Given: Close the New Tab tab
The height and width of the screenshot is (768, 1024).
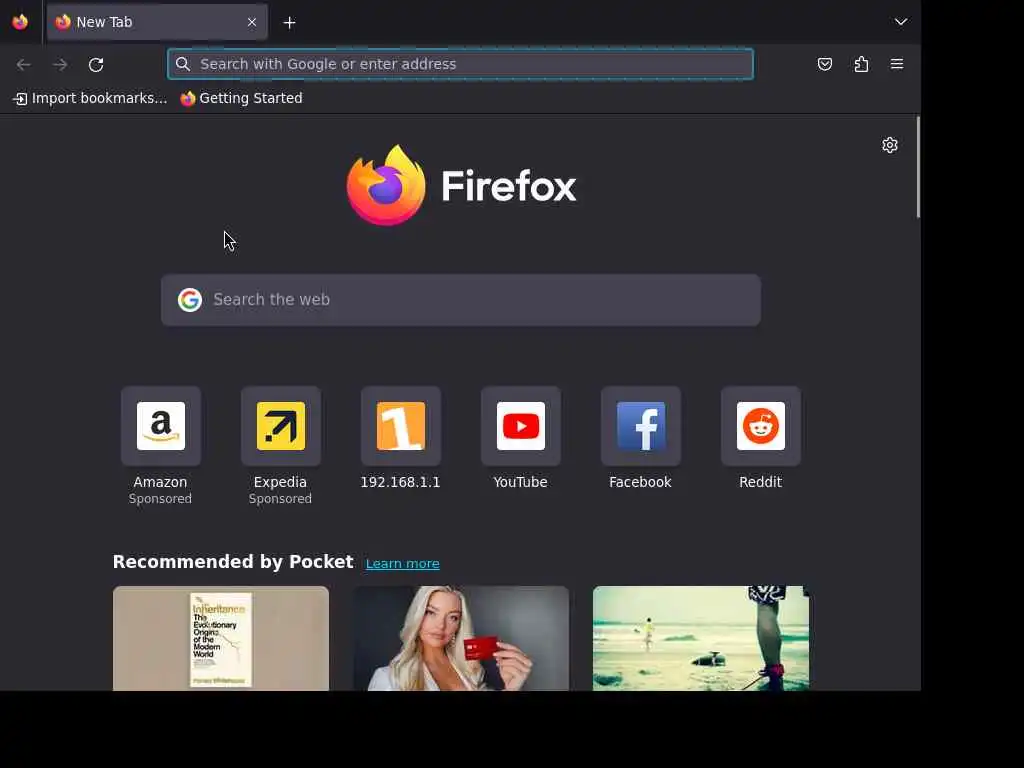Looking at the screenshot, I should (x=252, y=22).
